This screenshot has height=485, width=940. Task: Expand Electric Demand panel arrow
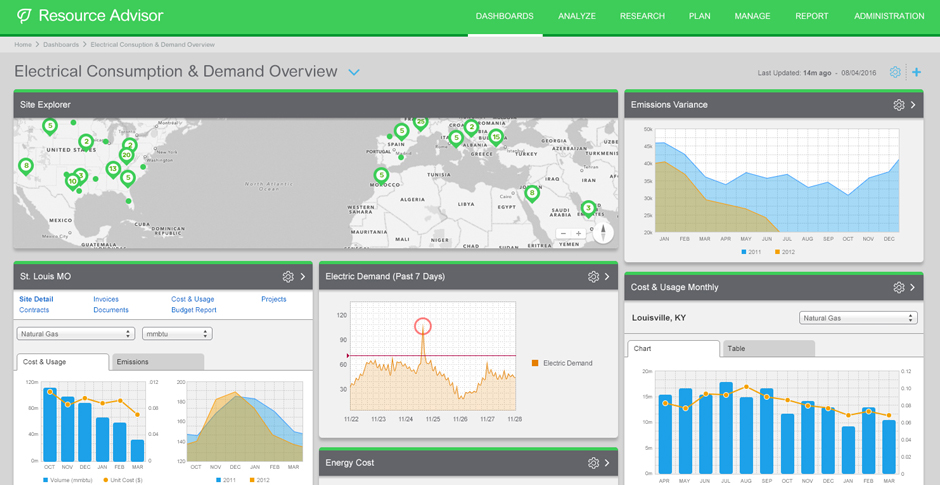[x=607, y=276]
